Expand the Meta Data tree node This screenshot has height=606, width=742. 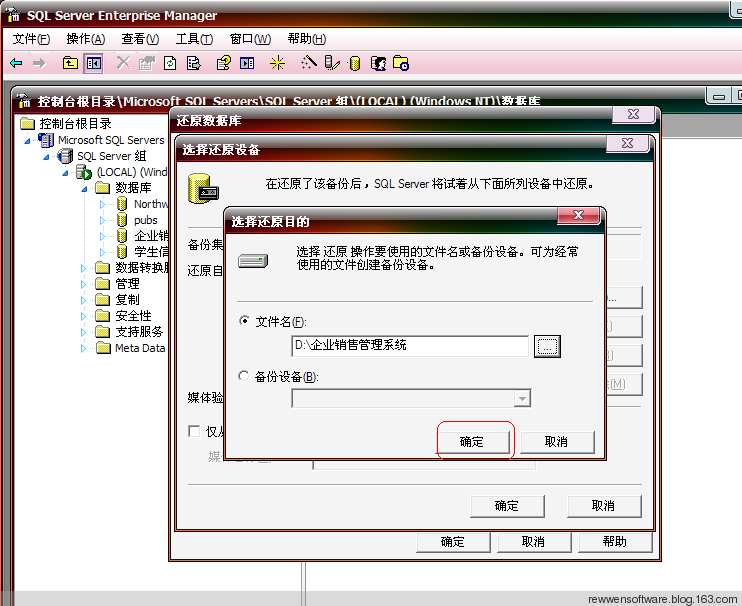pos(83,349)
